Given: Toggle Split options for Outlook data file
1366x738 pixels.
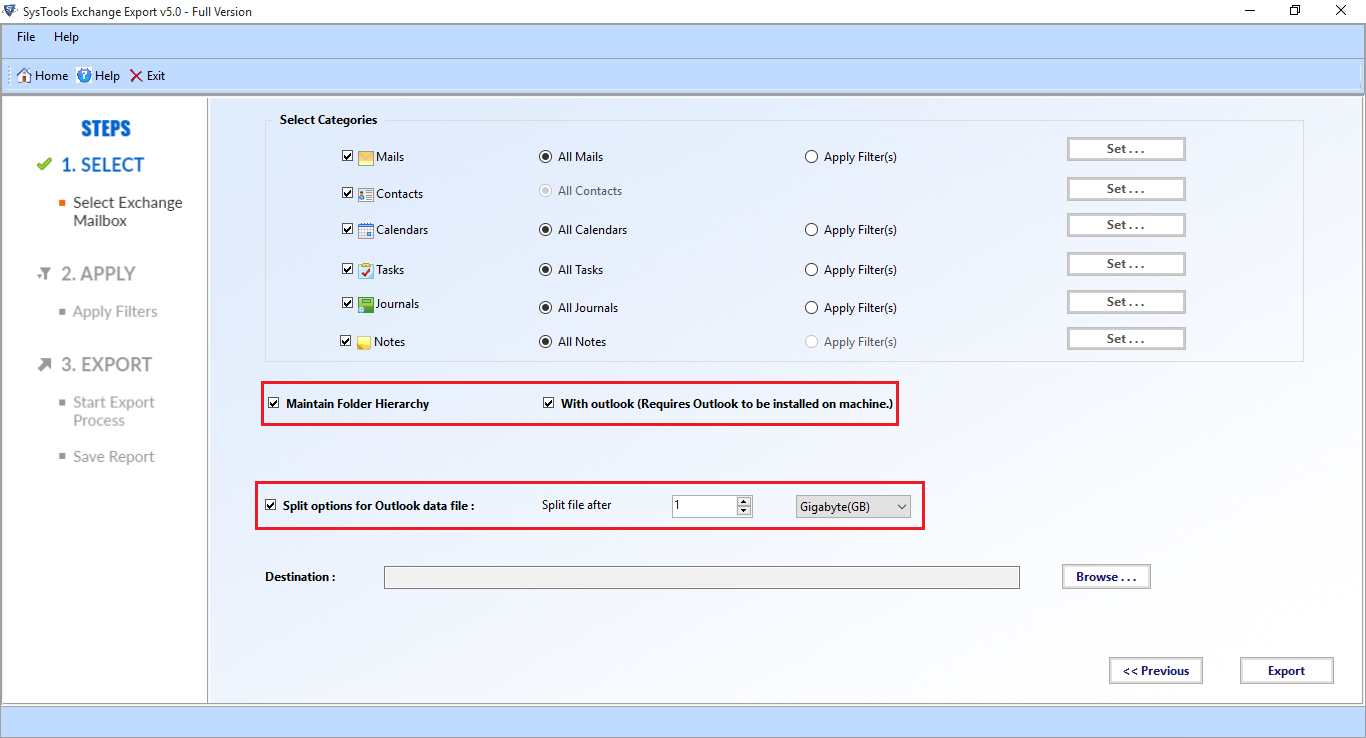Looking at the screenshot, I should coord(271,505).
